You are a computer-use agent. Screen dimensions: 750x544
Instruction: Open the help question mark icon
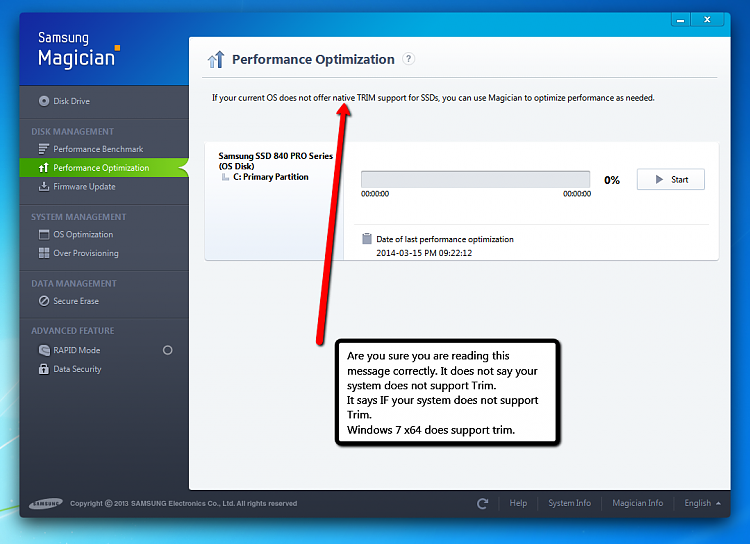coord(408,59)
